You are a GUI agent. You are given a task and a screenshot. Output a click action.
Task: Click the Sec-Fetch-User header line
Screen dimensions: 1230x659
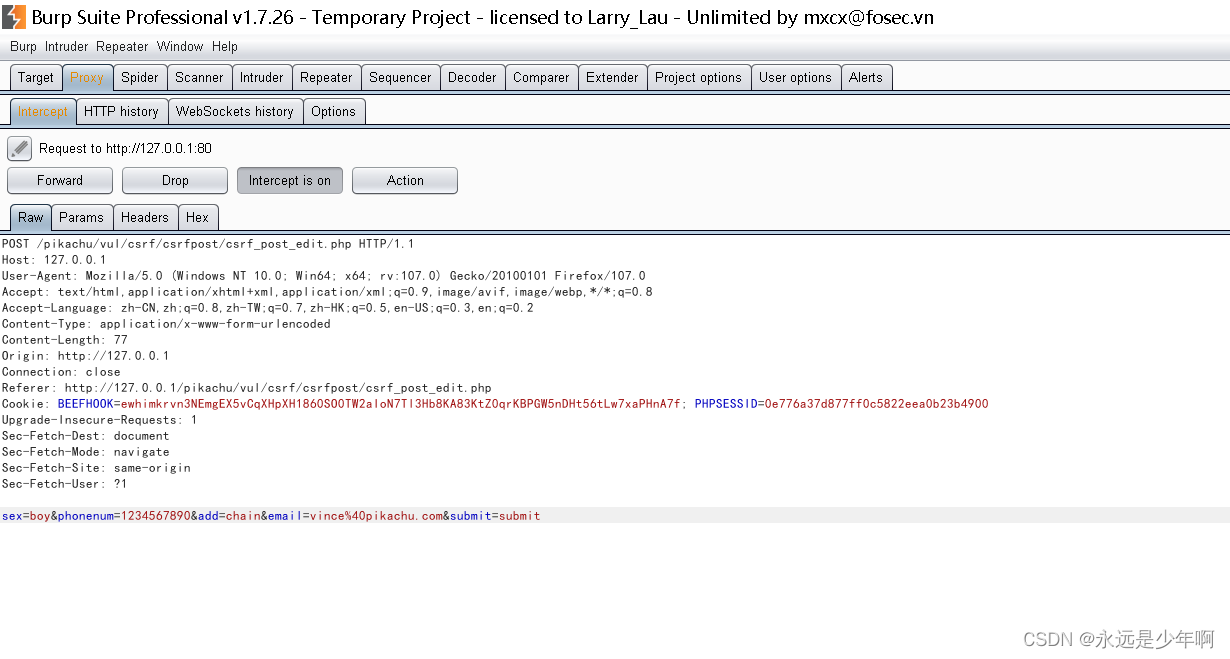coord(65,484)
